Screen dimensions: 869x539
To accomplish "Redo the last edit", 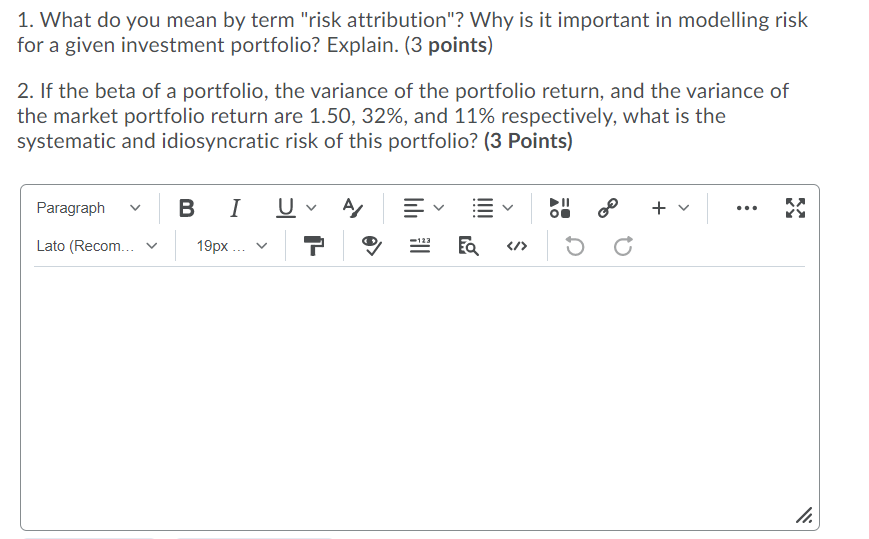I will point(623,246).
